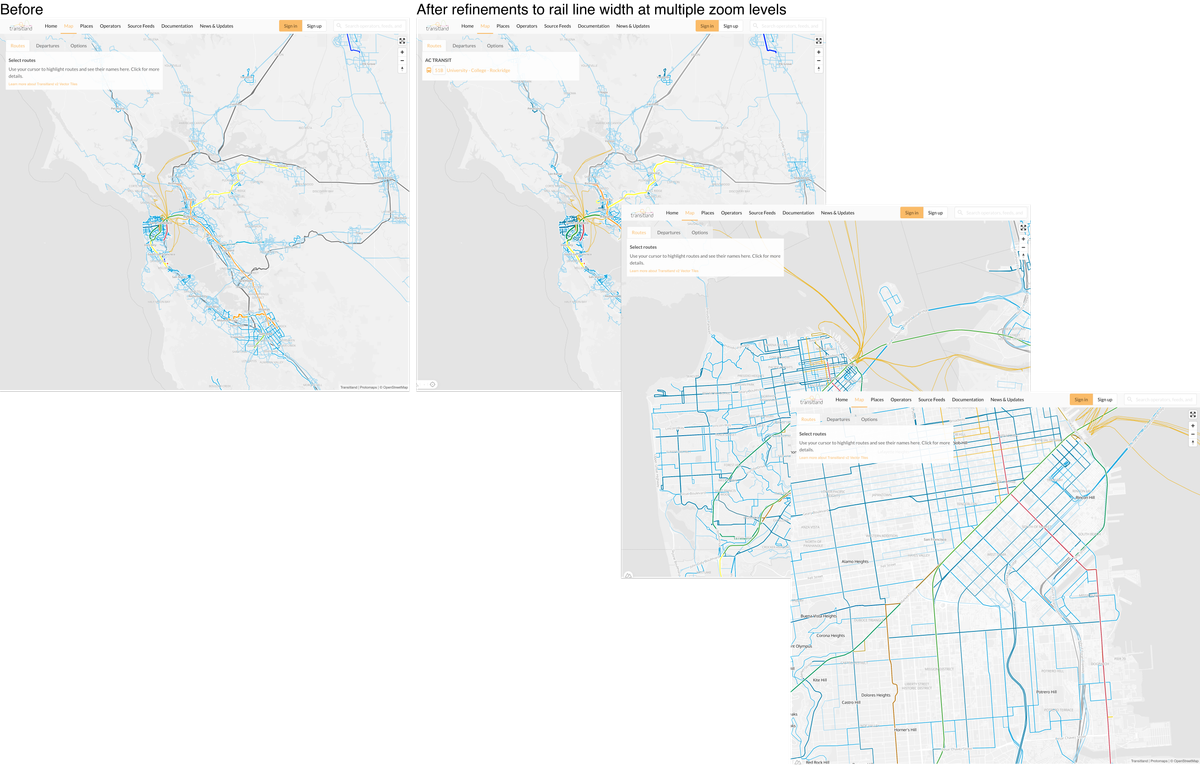Click the bus icon next to route 51B
1200x765 pixels.
point(430,70)
